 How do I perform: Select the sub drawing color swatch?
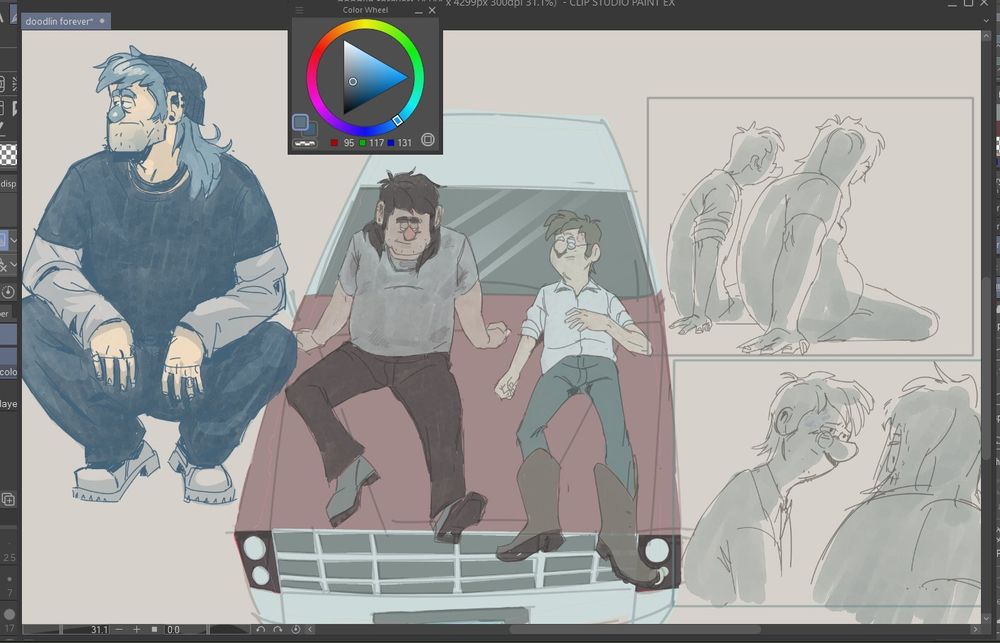coord(312,129)
